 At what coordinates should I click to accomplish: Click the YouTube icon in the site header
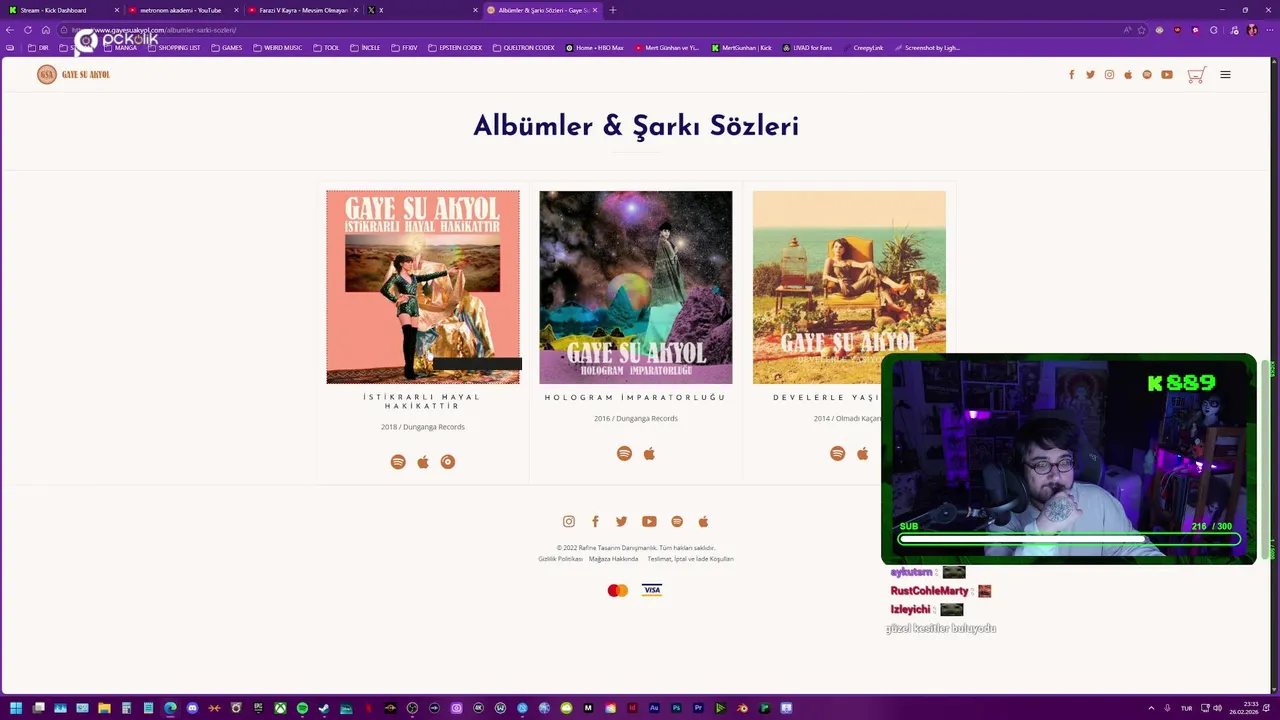(1167, 75)
